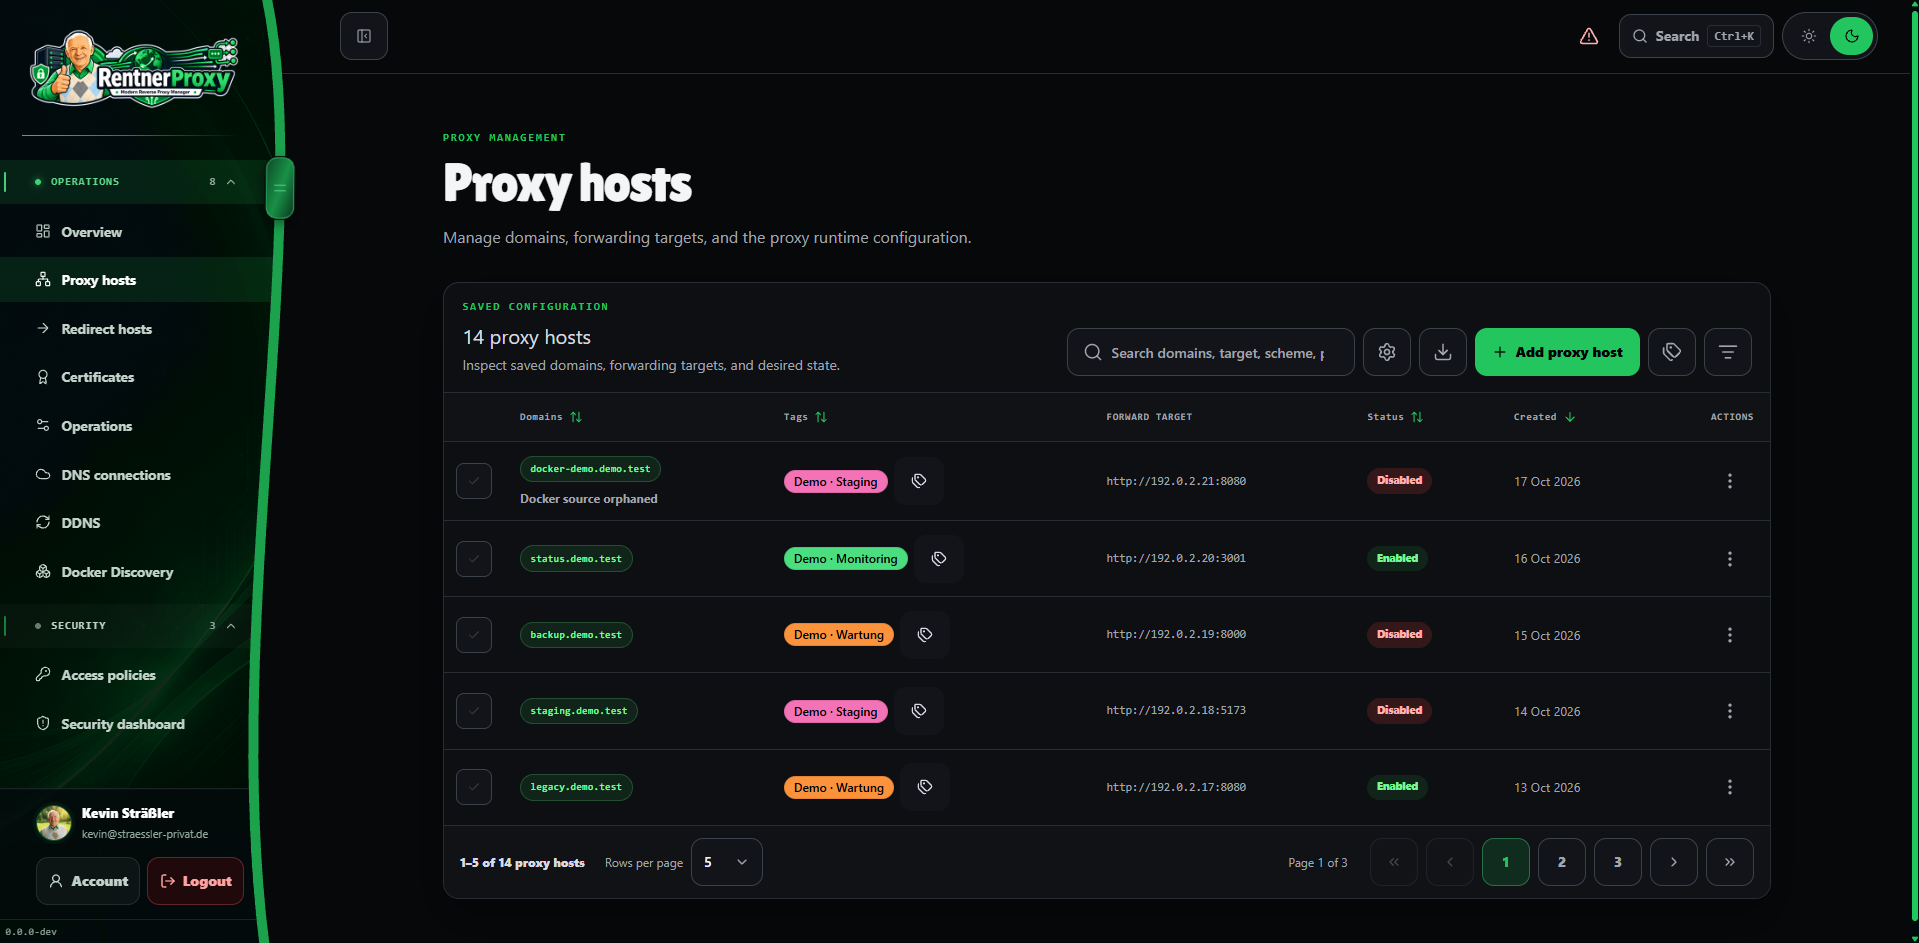Screen dimensions: 1919x943
Task: Open actions menu for status.demo.test
Action: [1730, 559]
